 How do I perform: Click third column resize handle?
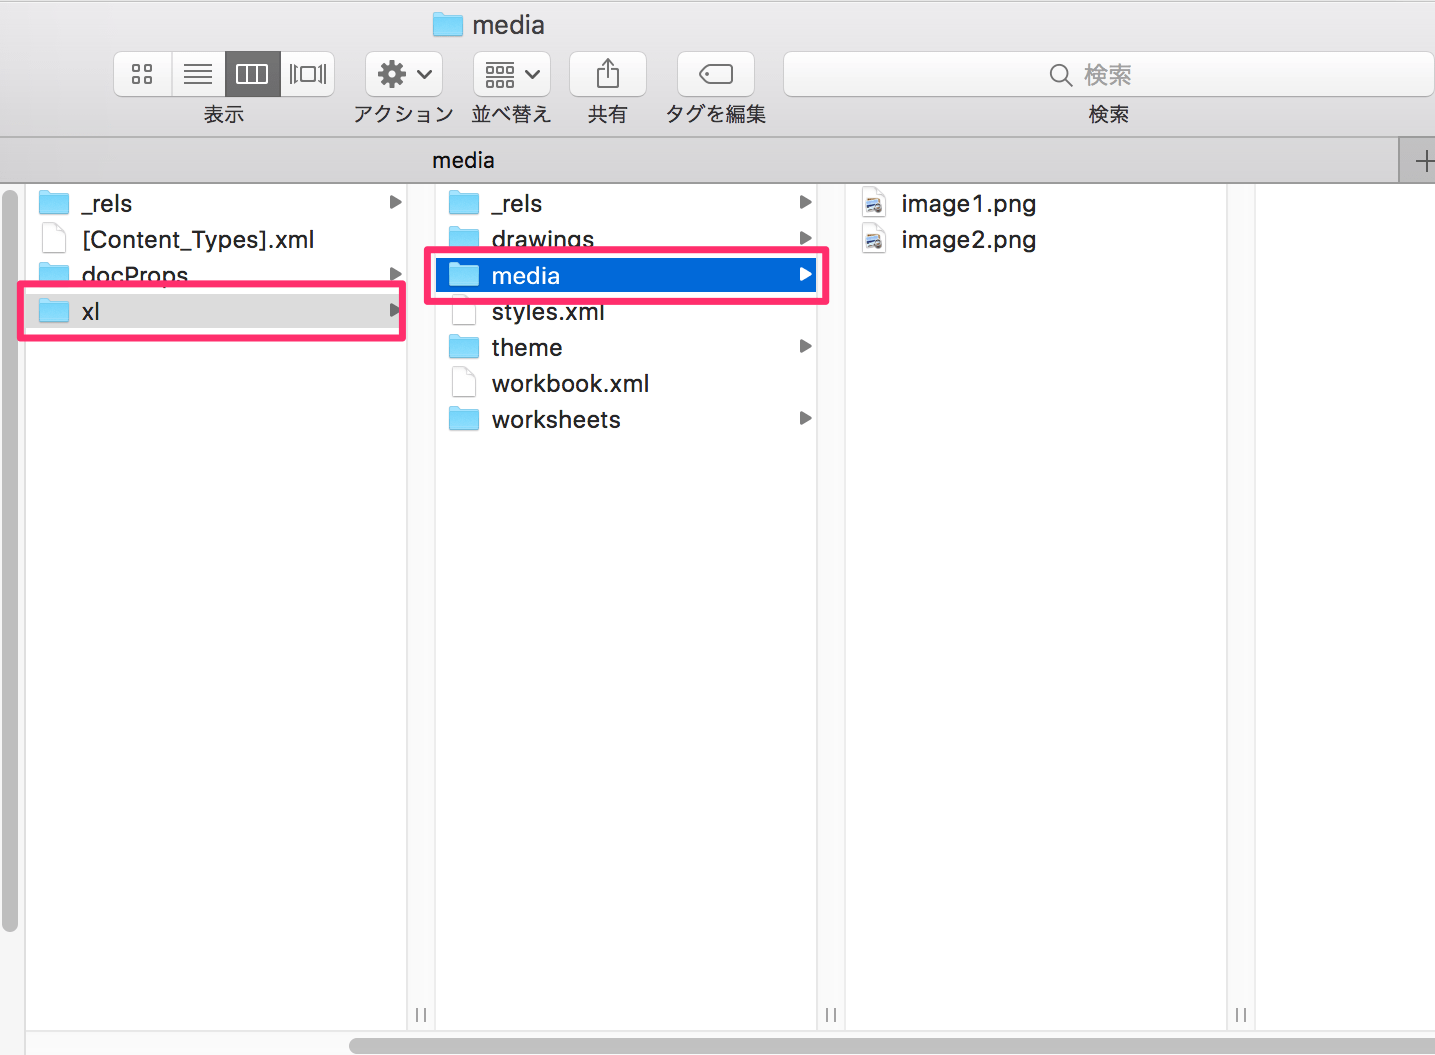pyautogui.click(x=1241, y=1015)
